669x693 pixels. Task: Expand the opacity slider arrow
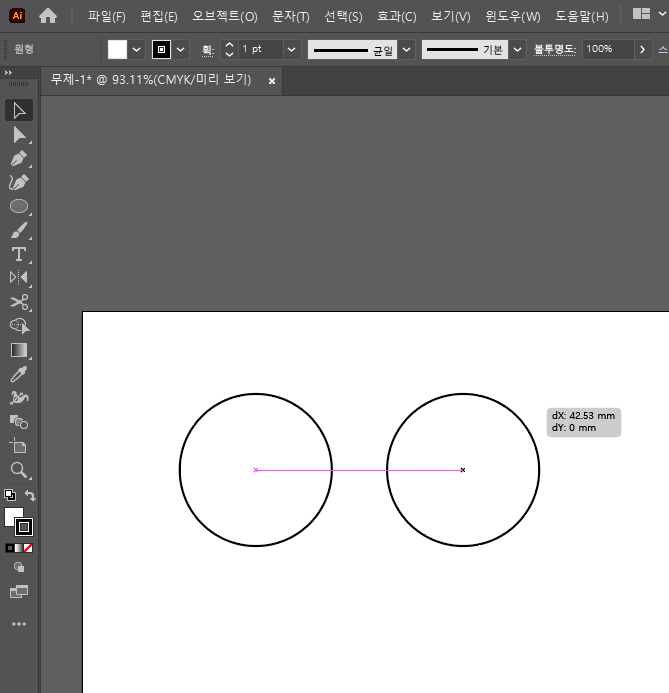pos(642,50)
